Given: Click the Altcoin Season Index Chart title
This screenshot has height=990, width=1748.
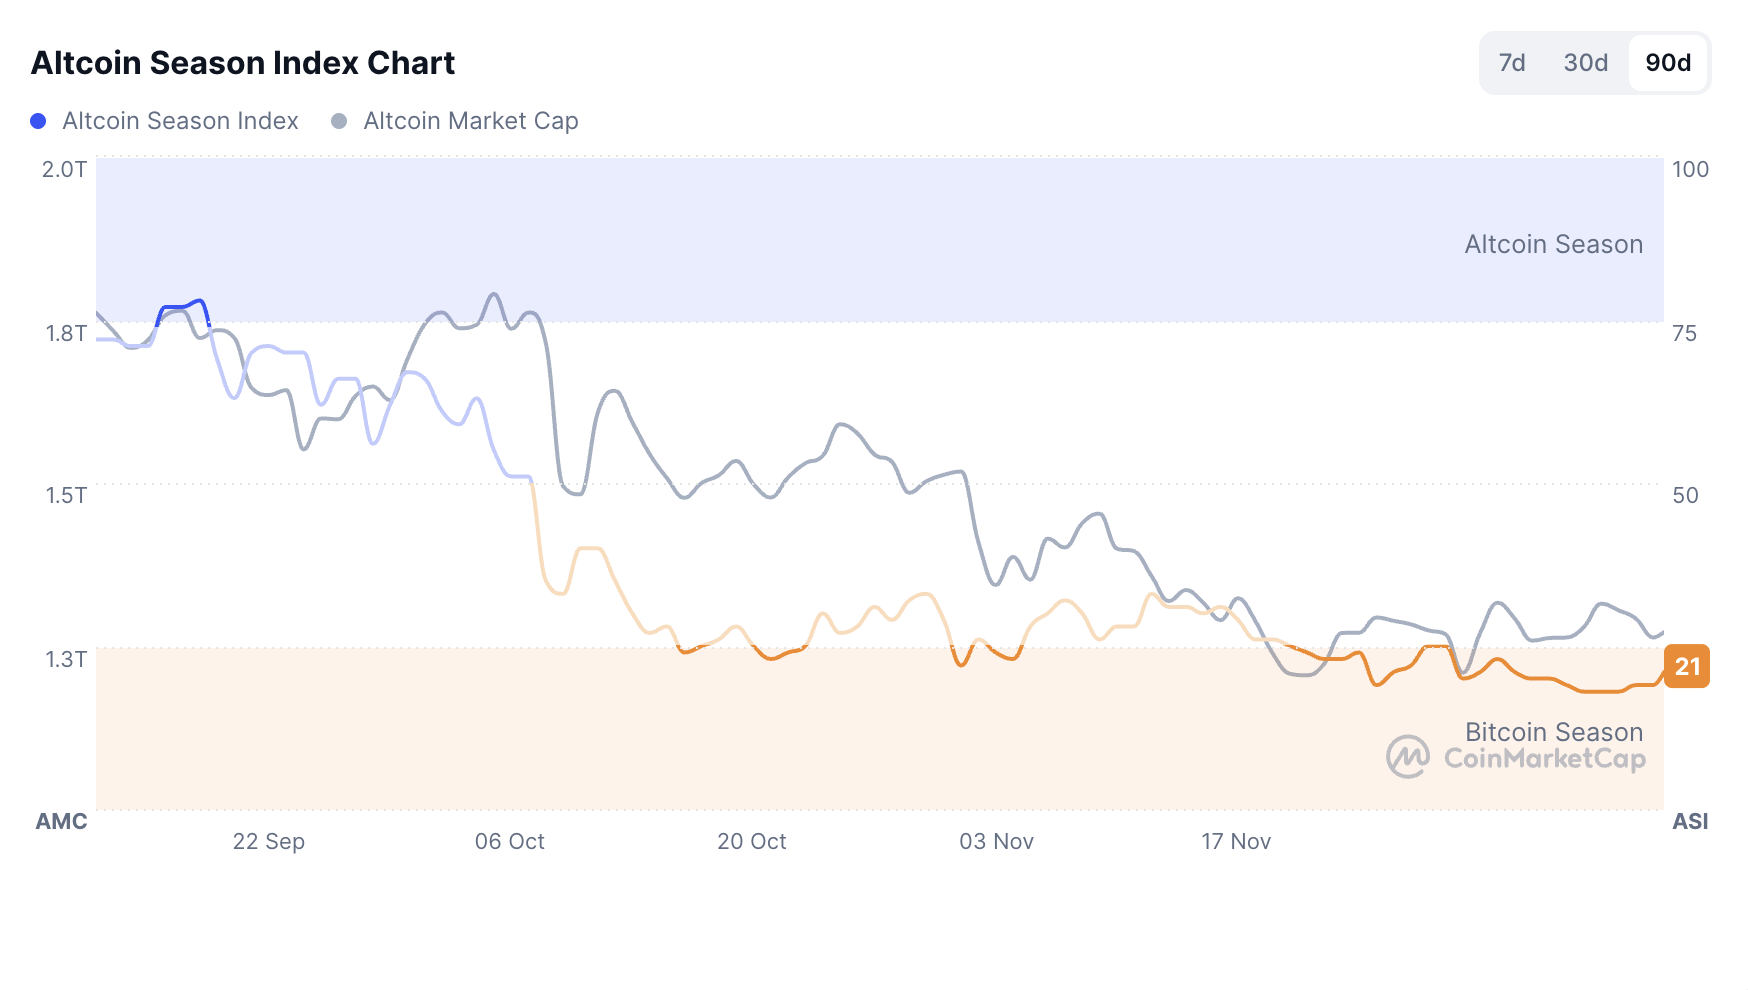Looking at the screenshot, I should pos(243,63).
